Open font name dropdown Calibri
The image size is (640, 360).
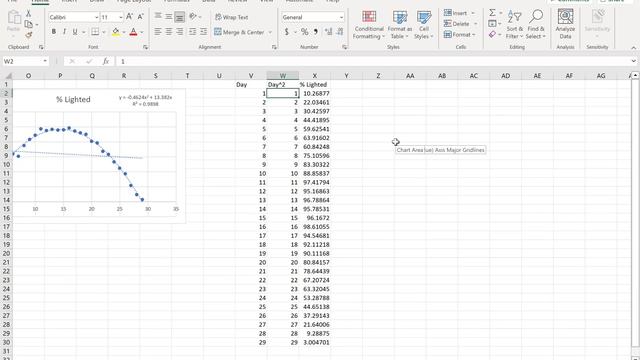96,17
